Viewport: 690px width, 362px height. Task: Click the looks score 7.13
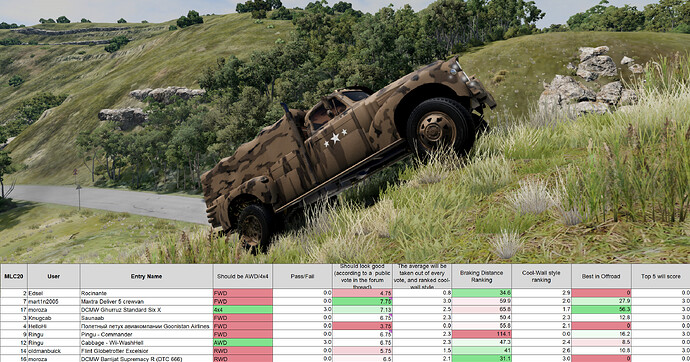[x=362, y=310]
